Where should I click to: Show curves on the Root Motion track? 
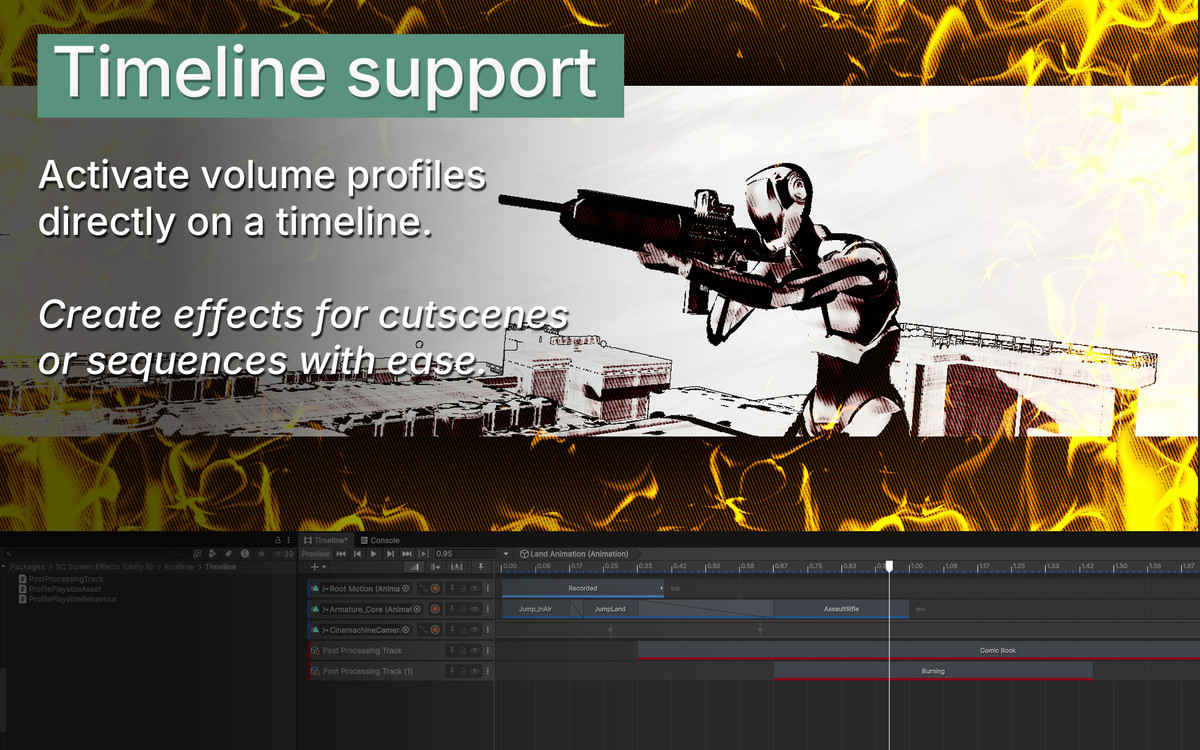tap(423, 589)
